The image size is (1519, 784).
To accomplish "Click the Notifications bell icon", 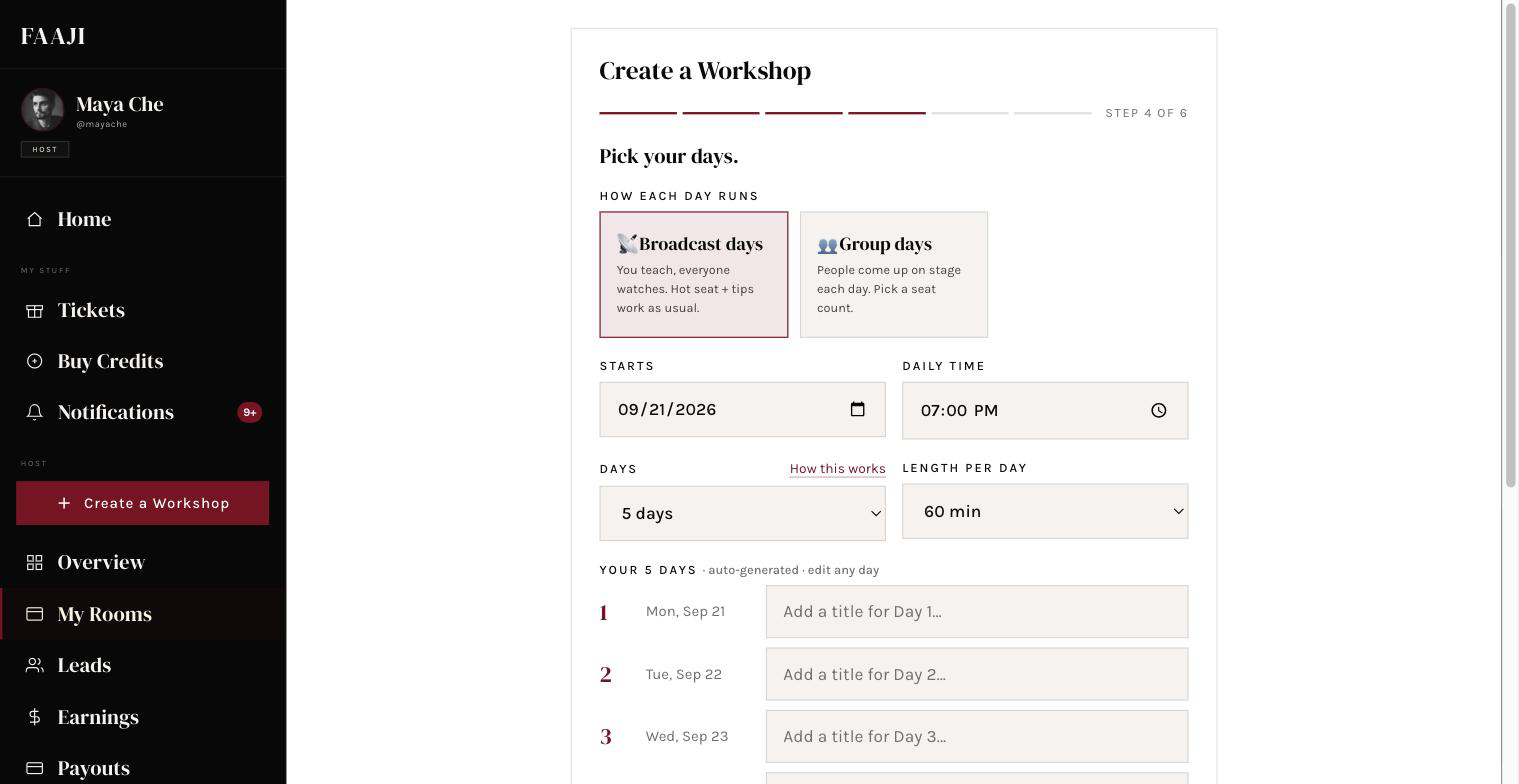I will pyautogui.click(x=34, y=412).
